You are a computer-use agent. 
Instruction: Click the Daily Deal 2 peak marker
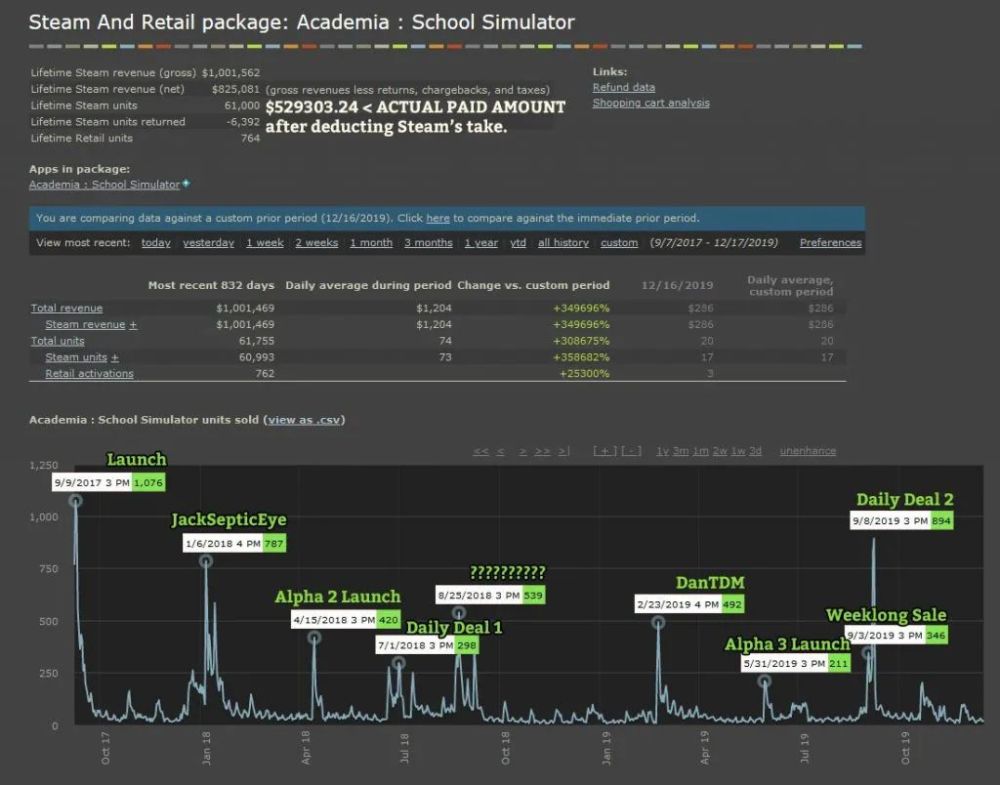pyautogui.click(x=873, y=541)
